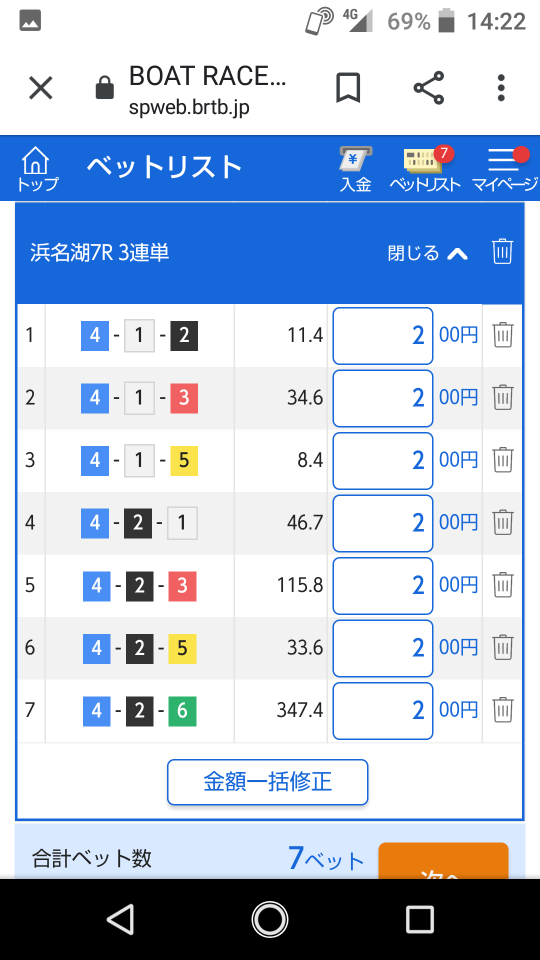Viewport: 540px width, 960px height.
Task: Collapse the list with 閉じる chevron
Action: click(x=428, y=253)
